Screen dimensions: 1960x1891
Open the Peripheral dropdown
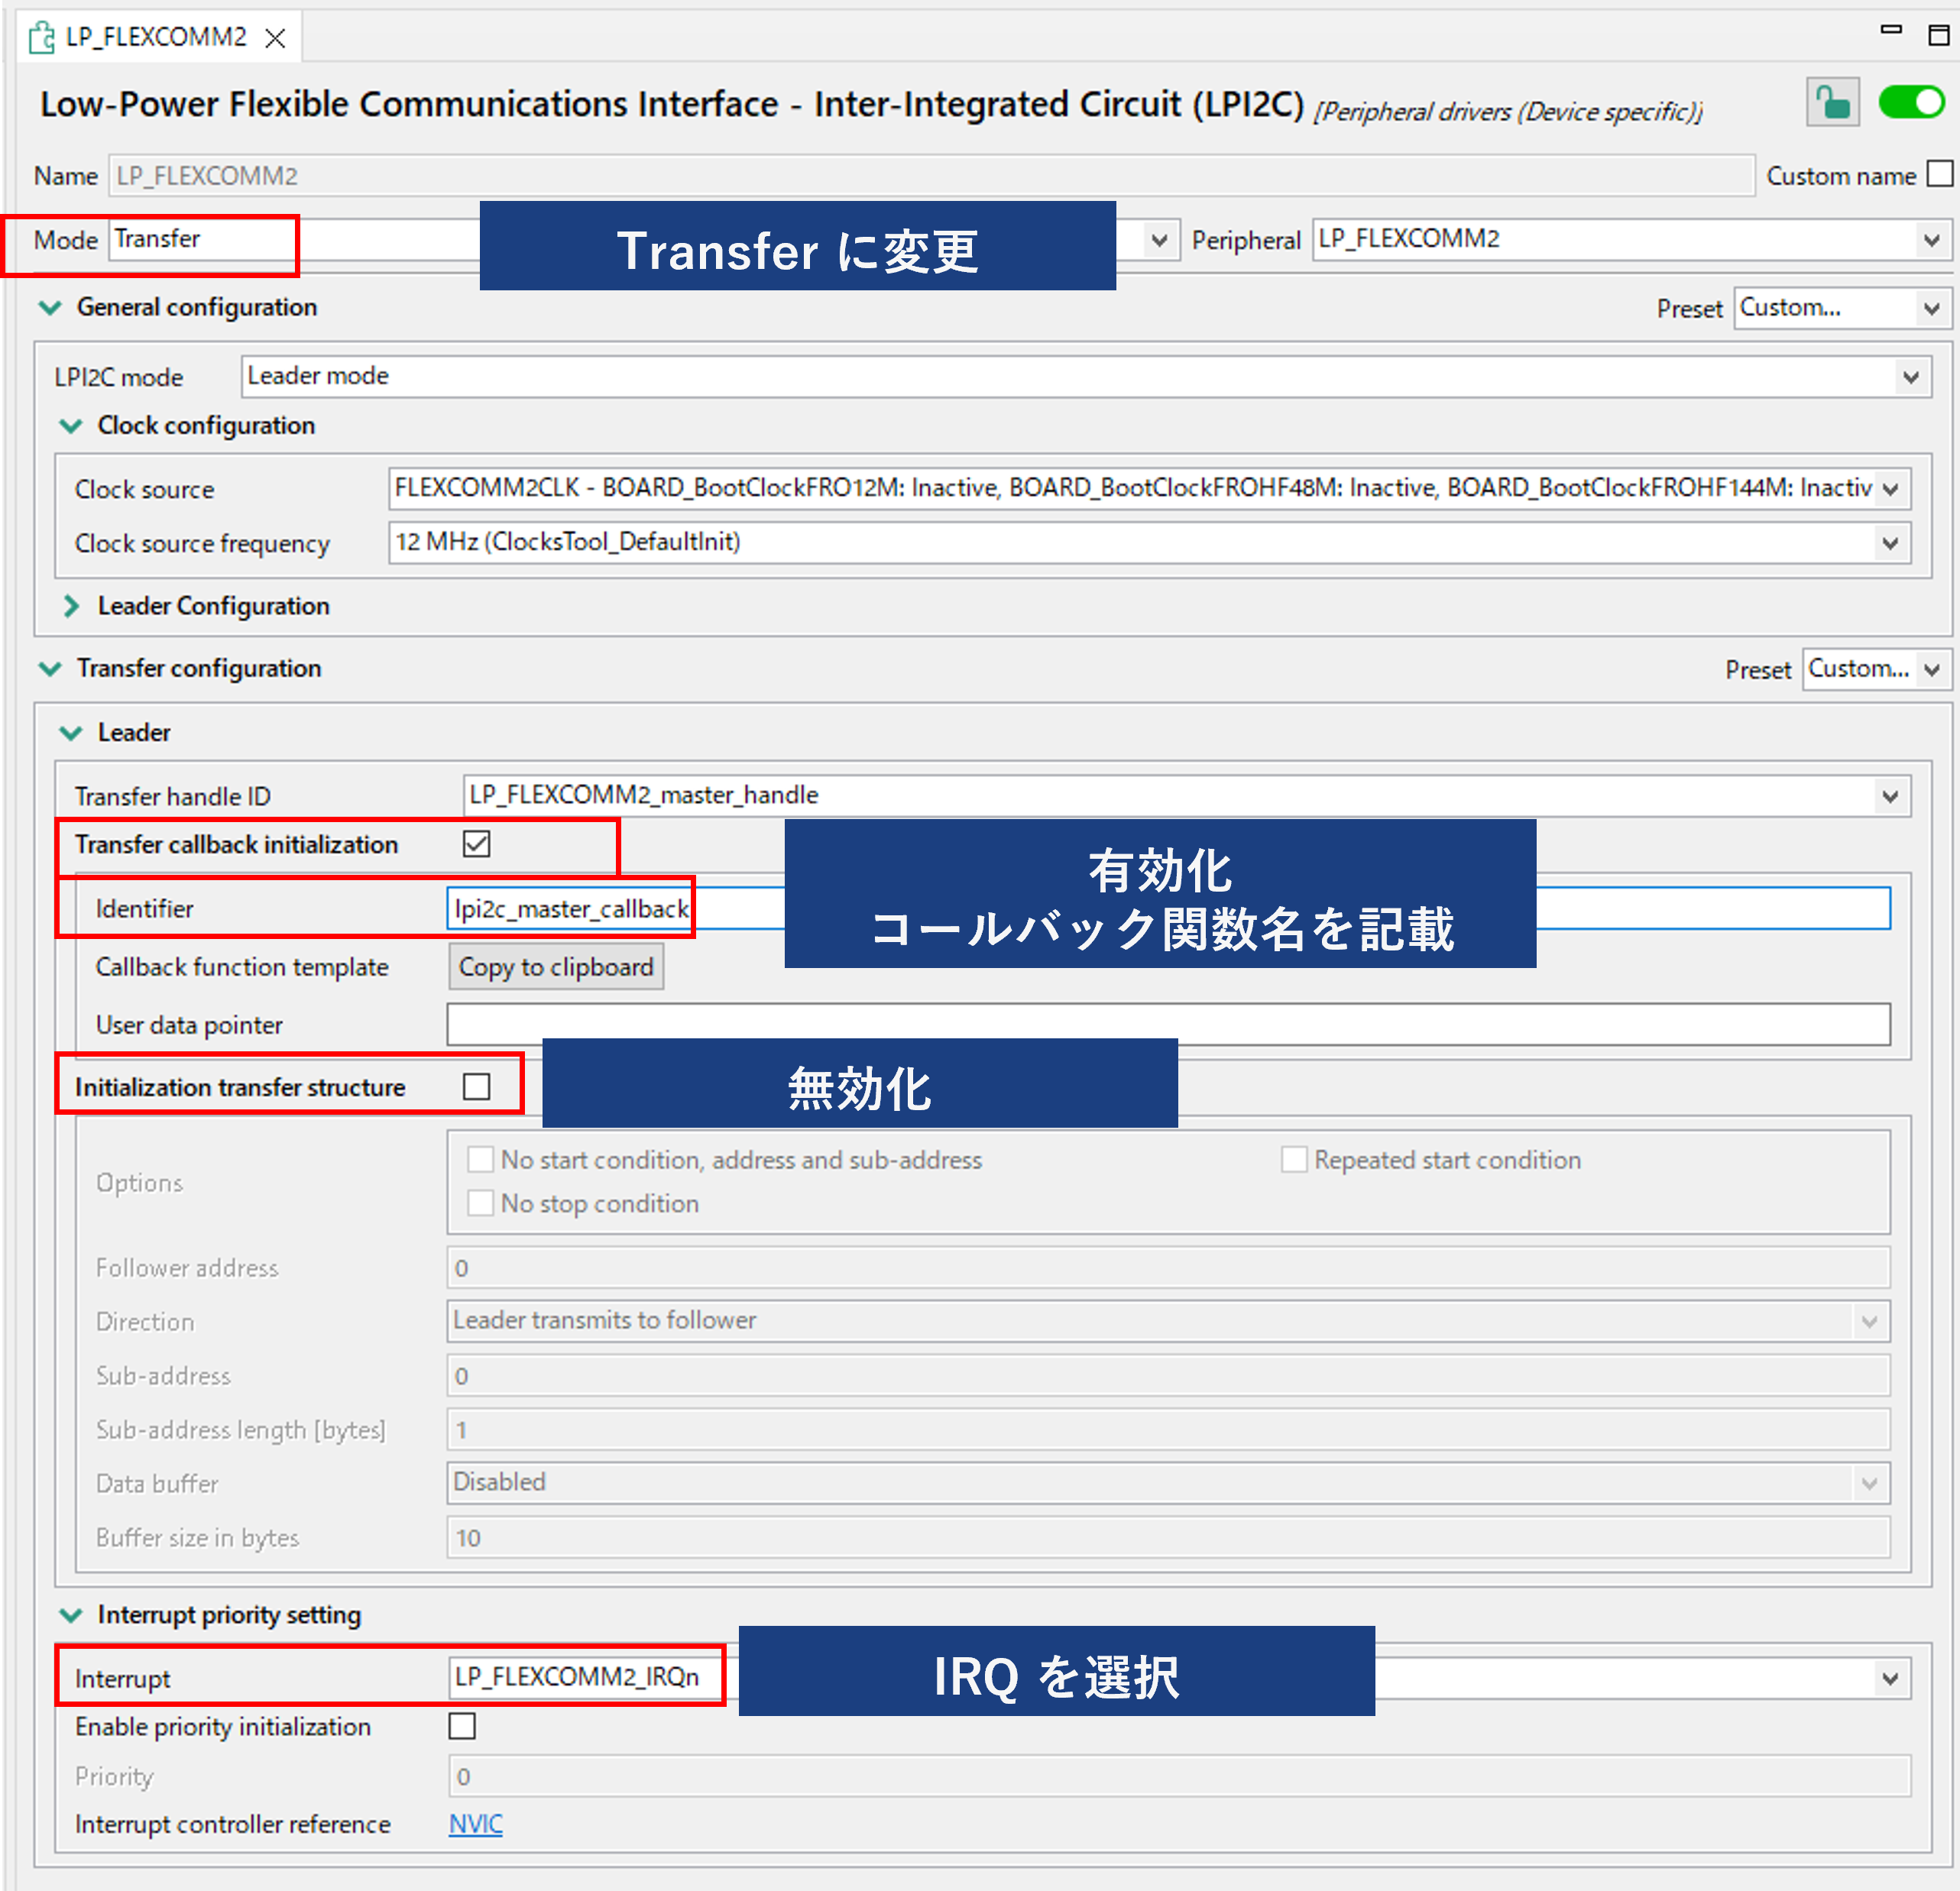1931,240
